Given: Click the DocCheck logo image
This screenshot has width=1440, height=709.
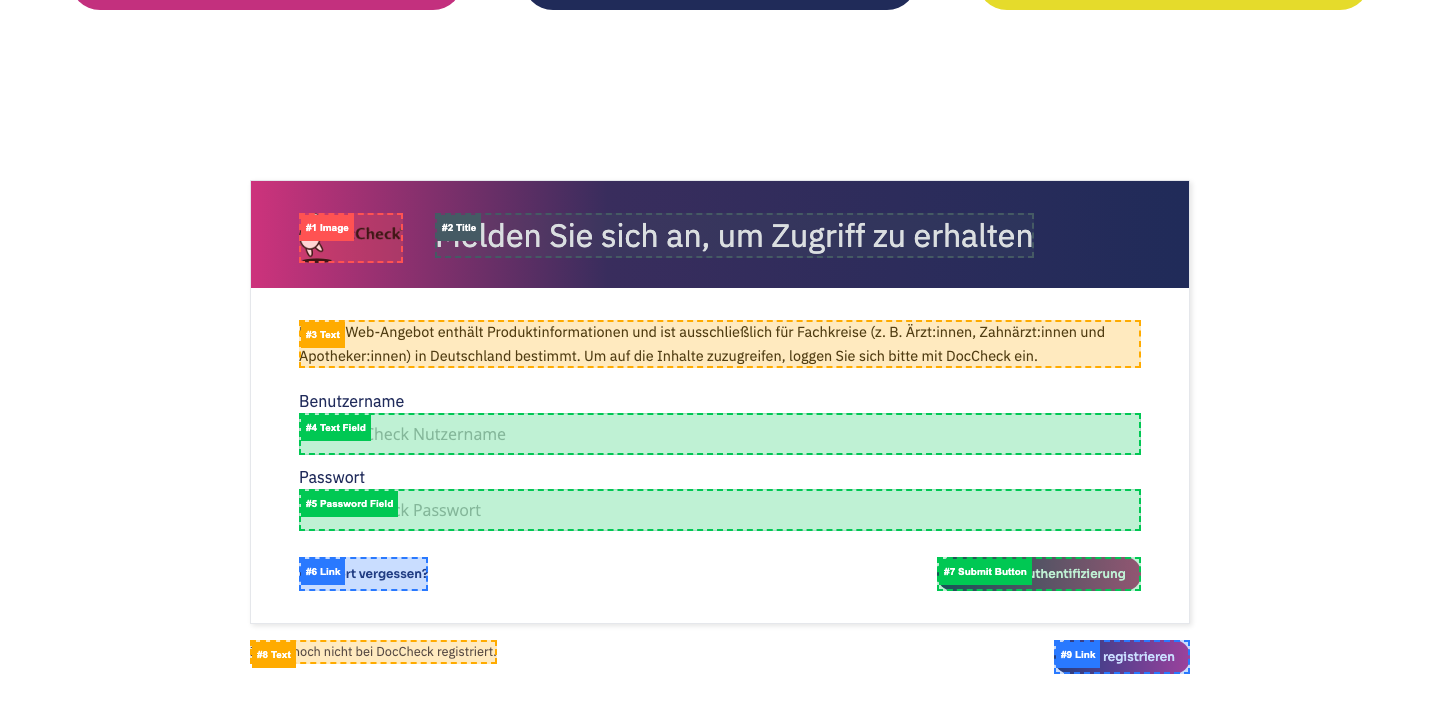Looking at the screenshot, I should point(352,238).
